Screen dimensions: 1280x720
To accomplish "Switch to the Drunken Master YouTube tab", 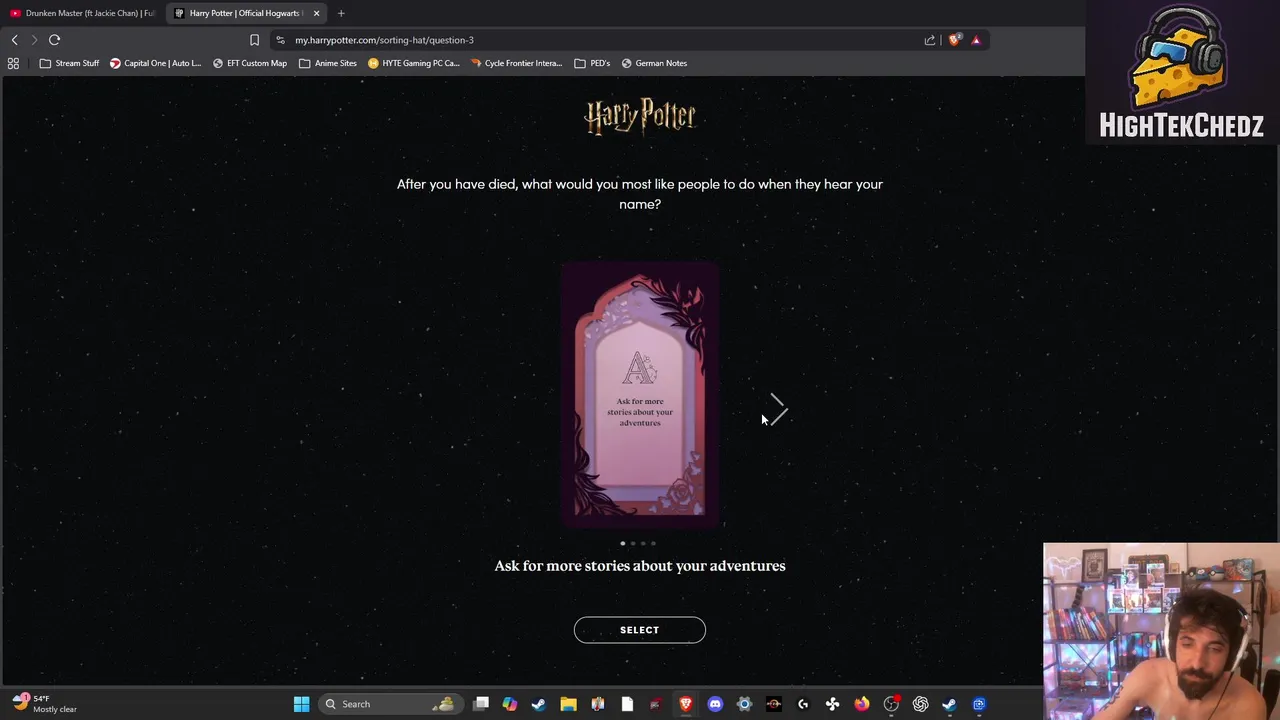I will click(x=82, y=13).
